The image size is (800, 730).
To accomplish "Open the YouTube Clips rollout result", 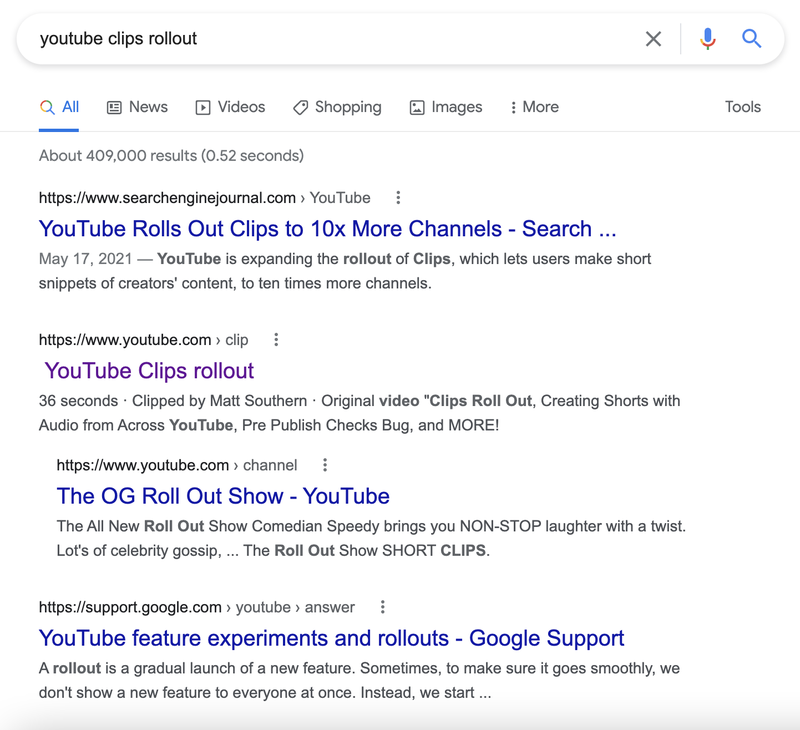I will tap(149, 371).
